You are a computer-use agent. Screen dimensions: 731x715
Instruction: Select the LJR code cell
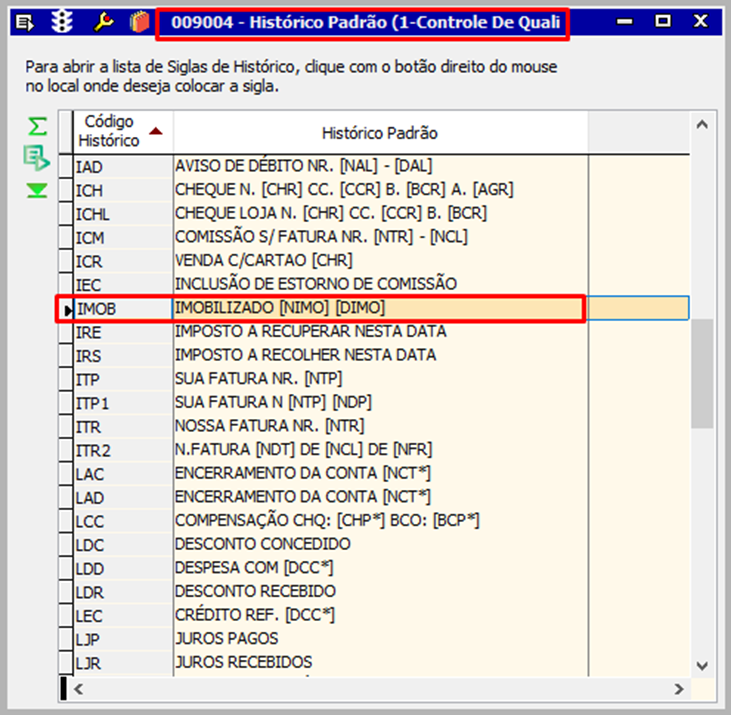click(123, 662)
